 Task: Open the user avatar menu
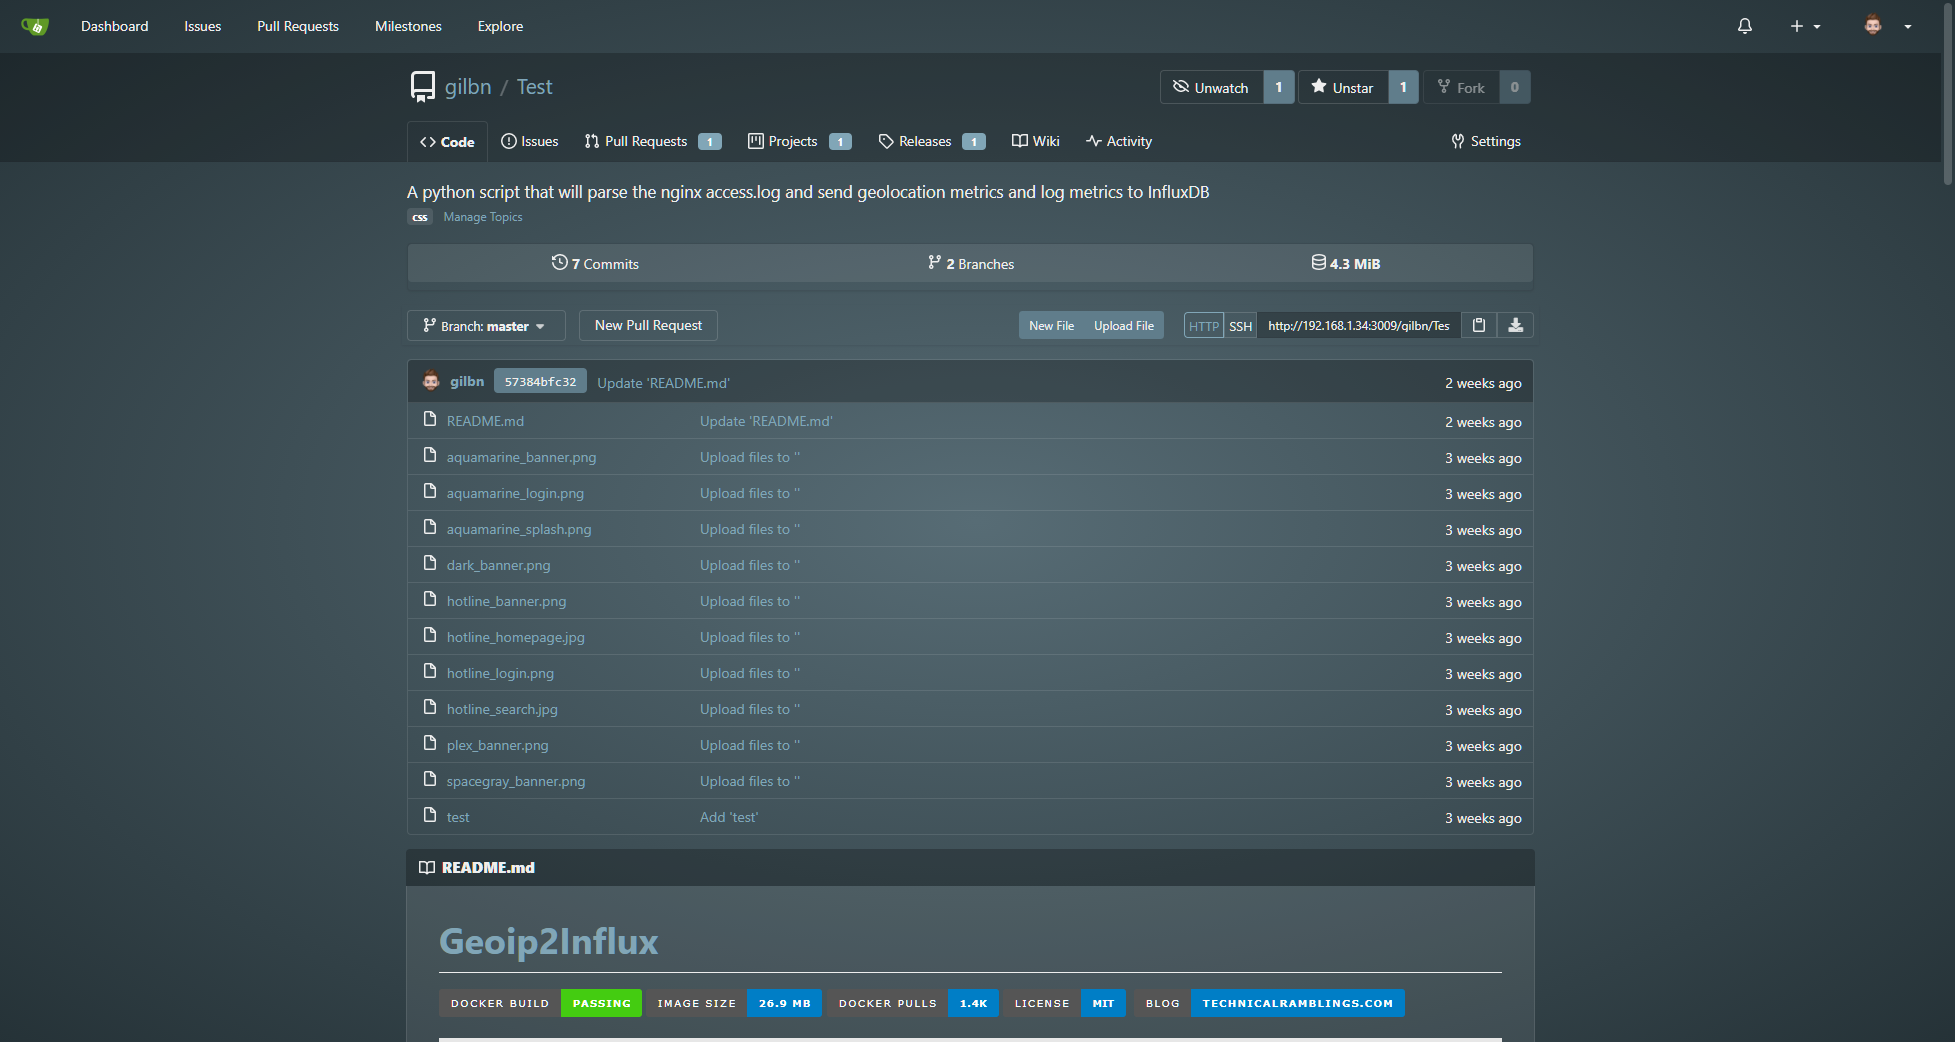pyautogui.click(x=1886, y=26)
